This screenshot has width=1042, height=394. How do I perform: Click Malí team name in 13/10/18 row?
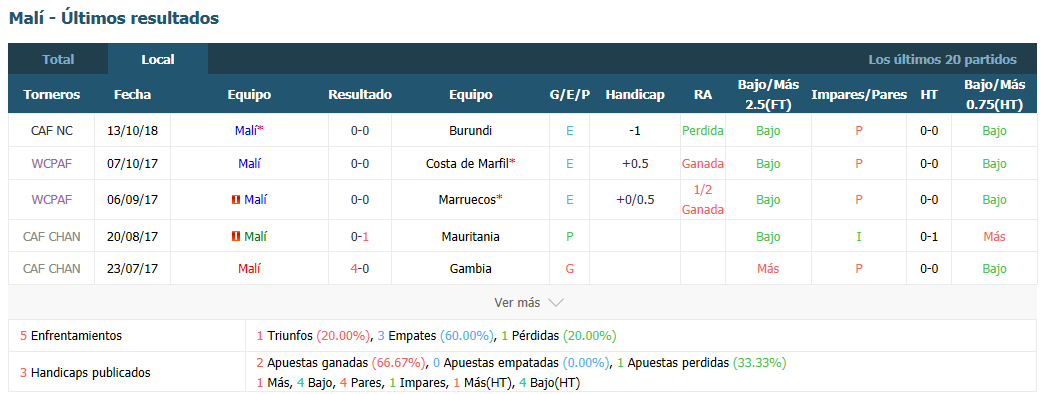point(246,131)
